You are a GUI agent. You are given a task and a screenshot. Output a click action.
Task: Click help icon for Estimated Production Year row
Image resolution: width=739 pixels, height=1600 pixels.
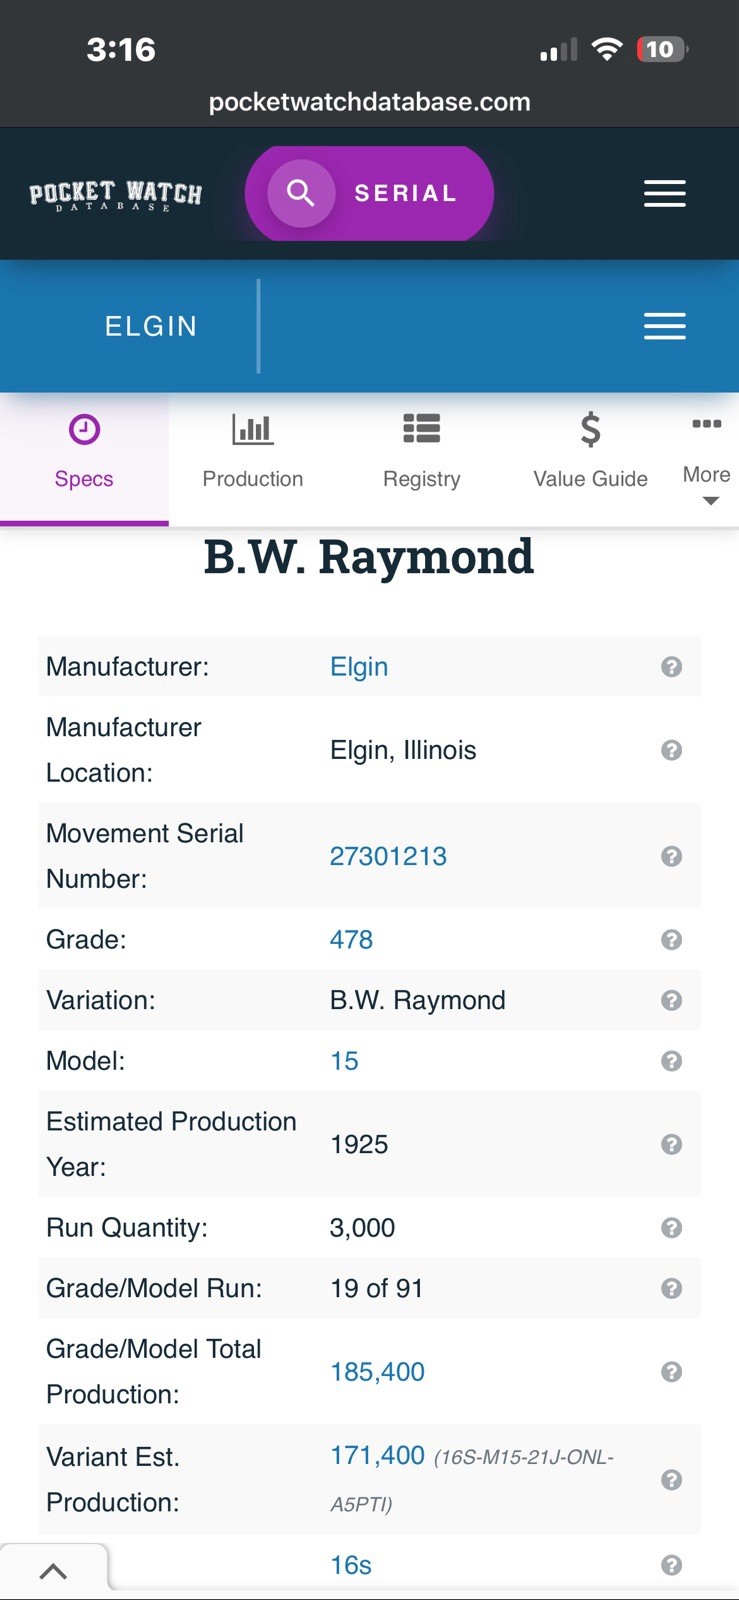(x=672, y=1144)
